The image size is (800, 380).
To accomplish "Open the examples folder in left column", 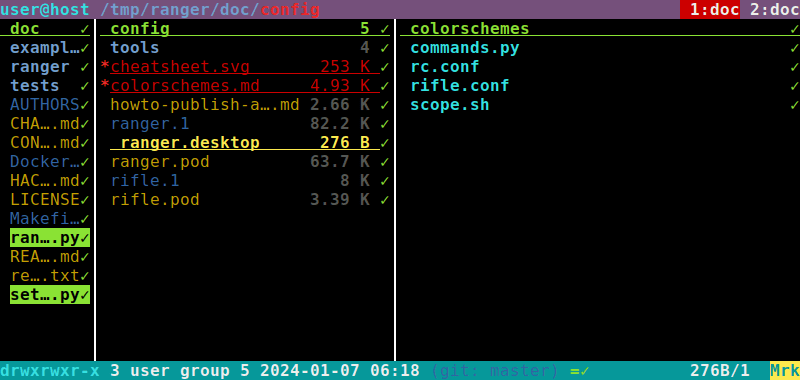I will 45,48.
